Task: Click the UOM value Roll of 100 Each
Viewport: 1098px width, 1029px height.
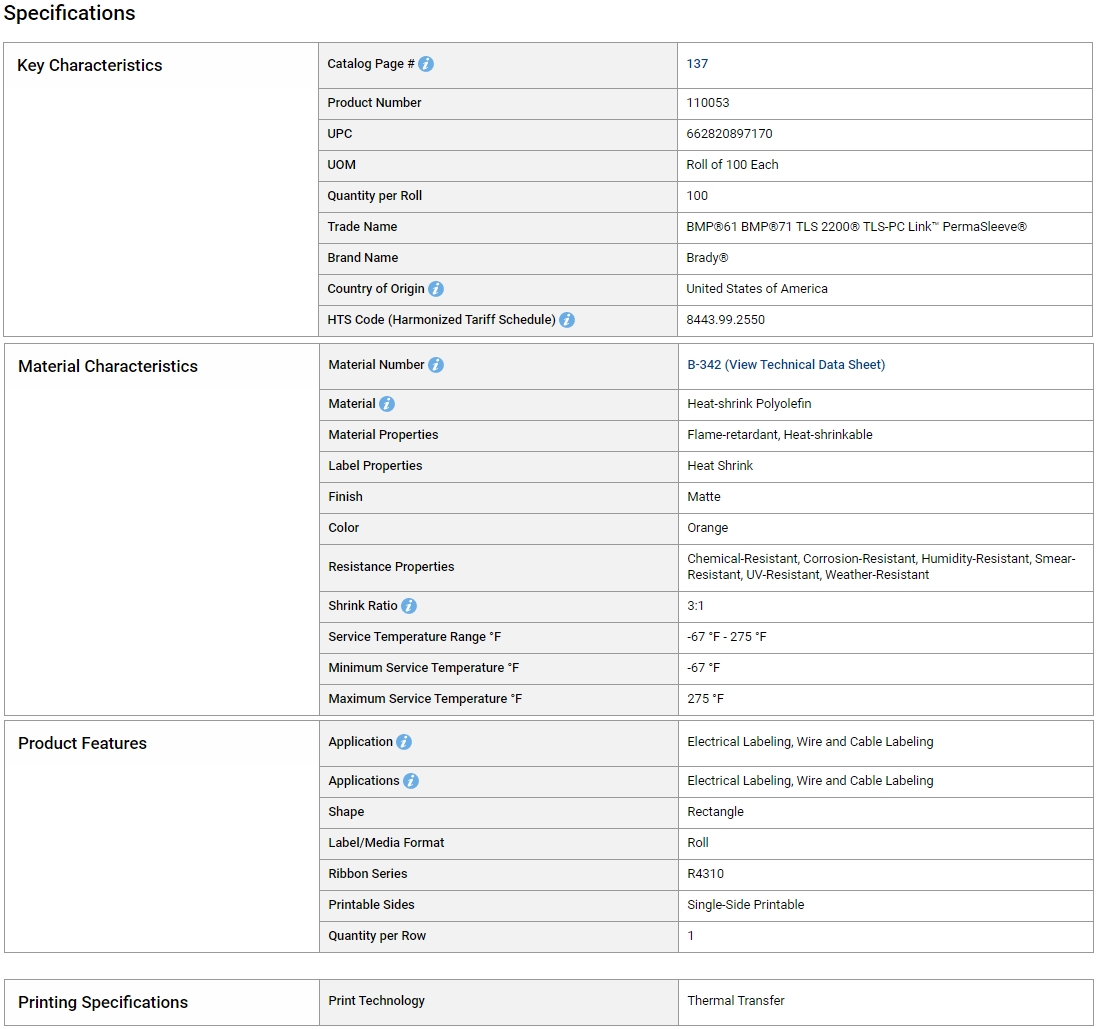Action: pos(732,165)
